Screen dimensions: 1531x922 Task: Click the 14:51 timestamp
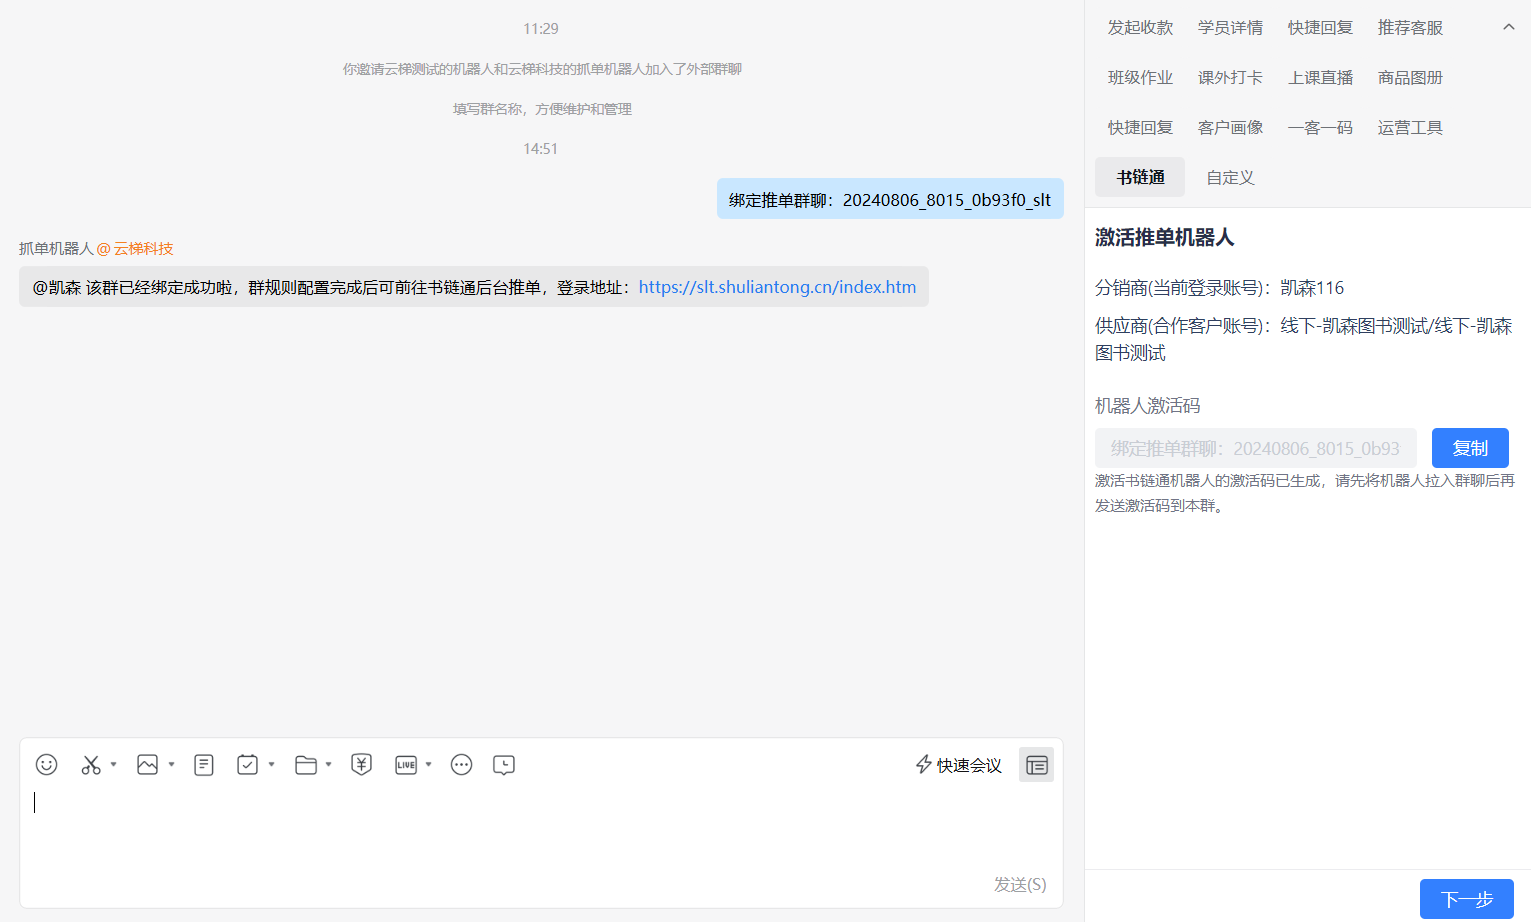click(x=540, y=148)
